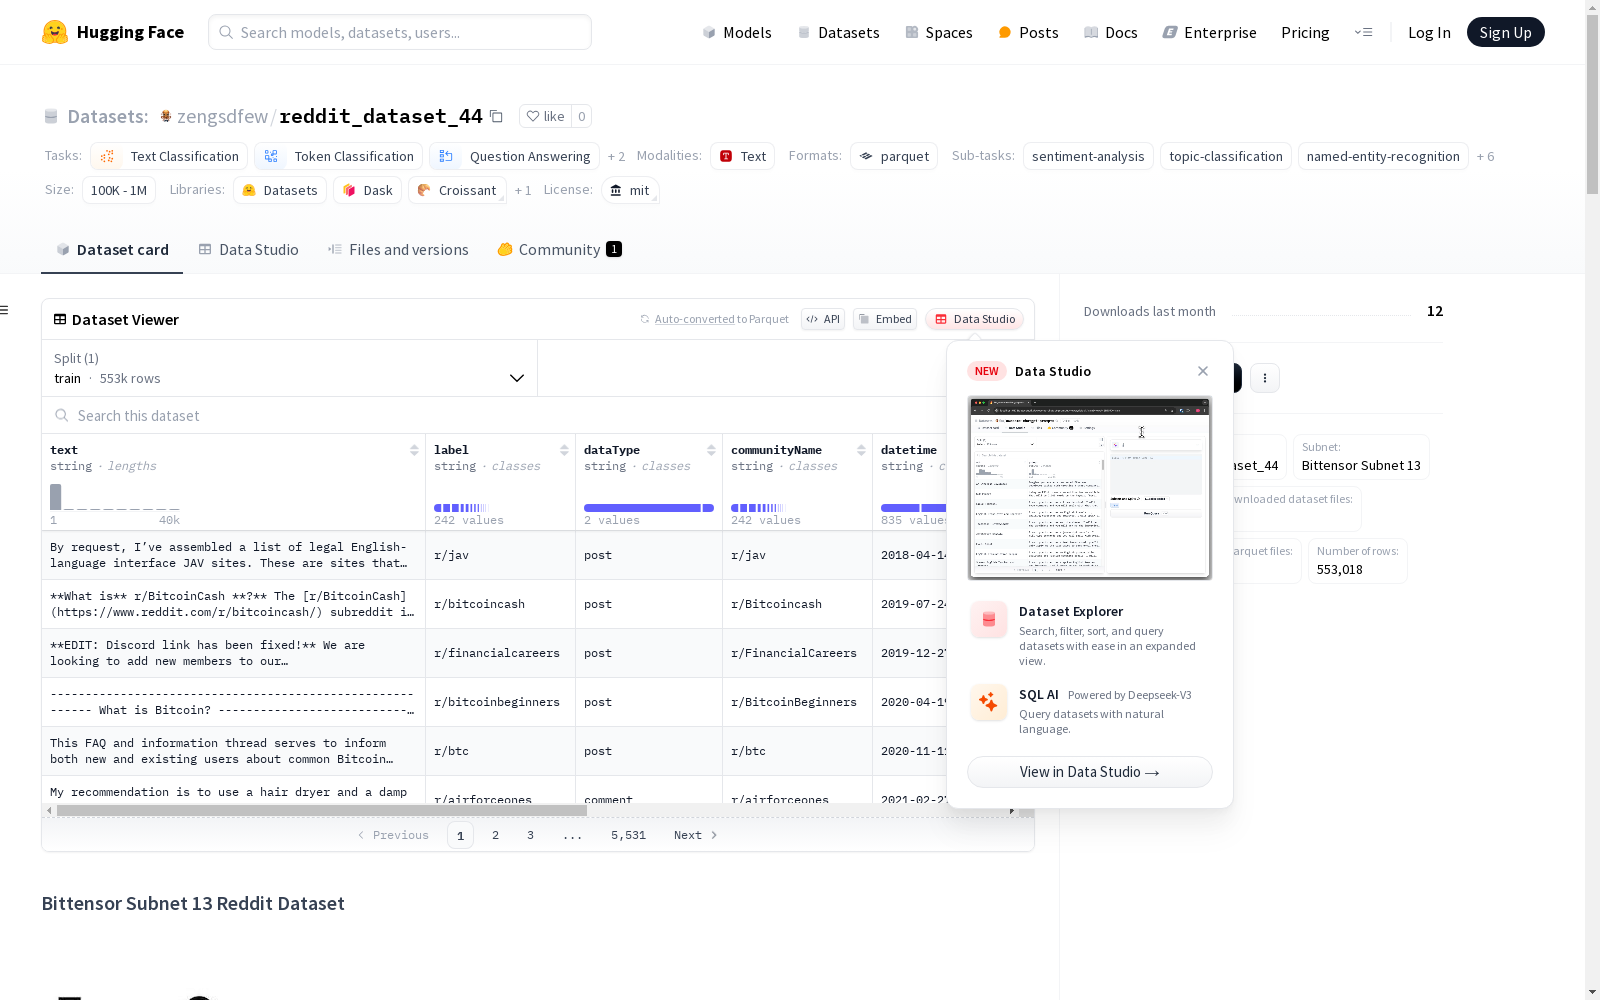
Task: Go to page 3 of the dataset
Action: [530, 835]
